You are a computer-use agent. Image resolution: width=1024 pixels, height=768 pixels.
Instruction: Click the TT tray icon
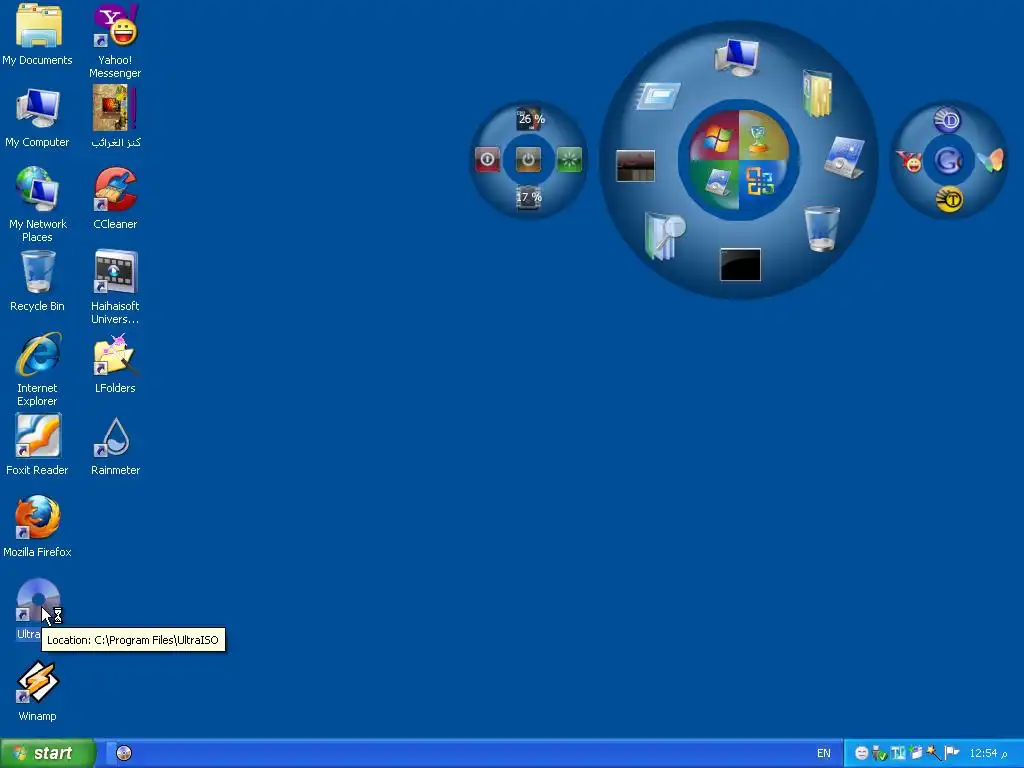[898, 753]
